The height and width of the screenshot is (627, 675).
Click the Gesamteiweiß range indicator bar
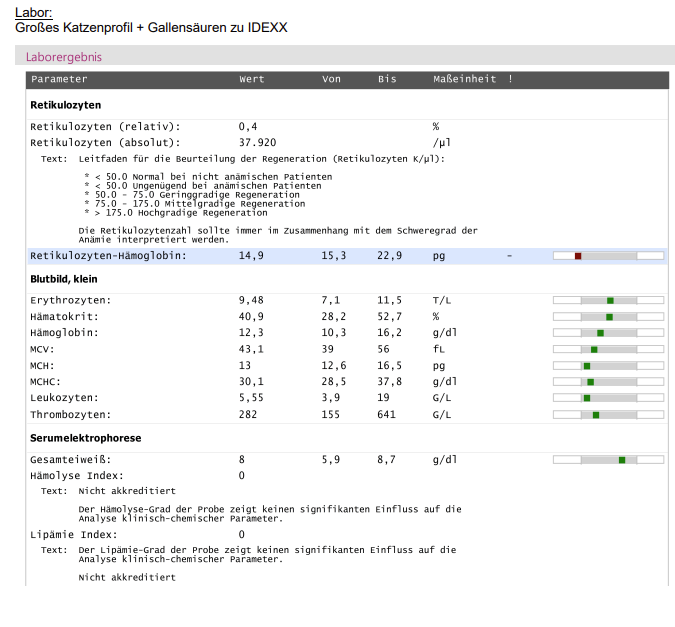(x=608, y=460)
